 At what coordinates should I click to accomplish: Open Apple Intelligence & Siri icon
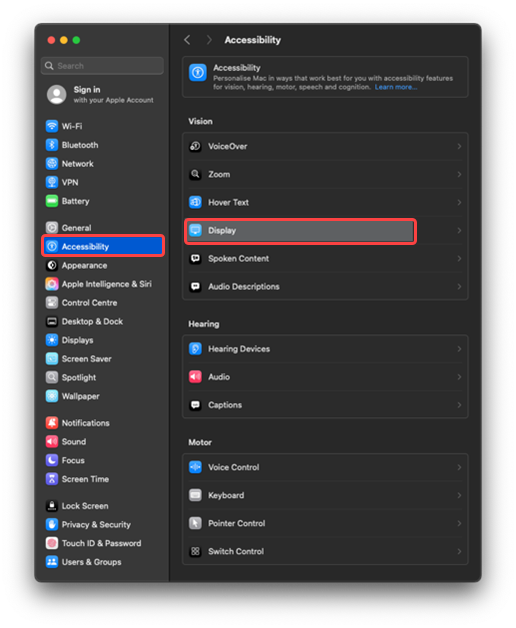click(52, 284)
